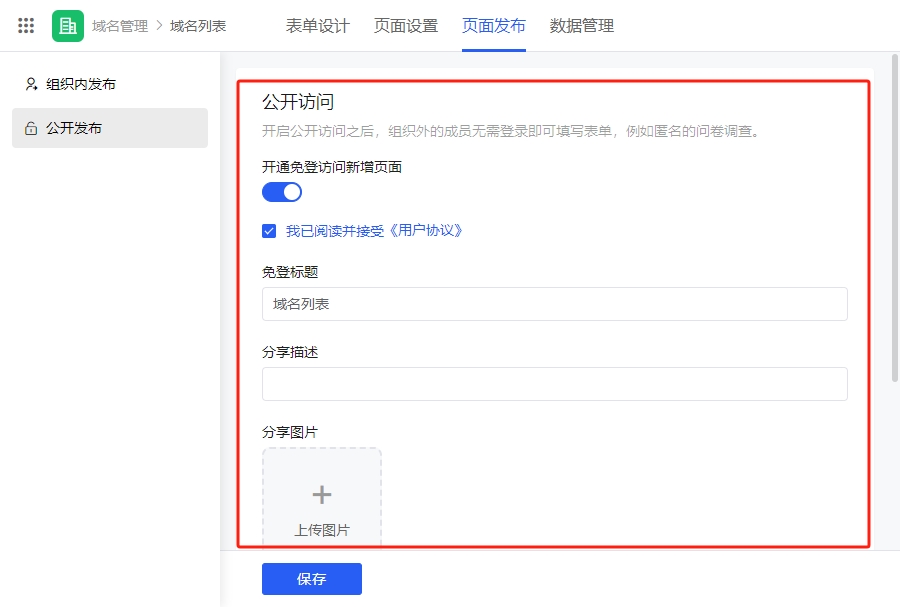900x607 pixels.
Task: Click the lock icon beside 公开发布
Action: tap(31, 129)
